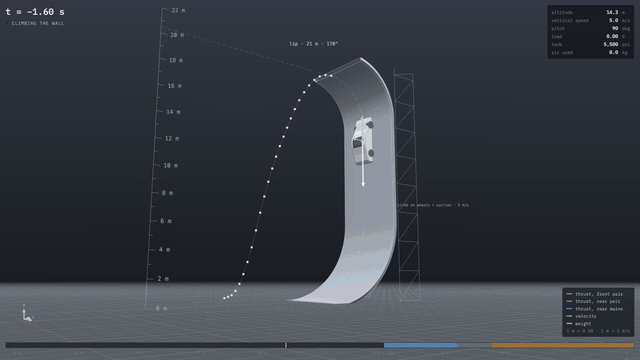This screenshot has width=640, height=360.
Task: Click the '22 m' height scale label
Action: (x=178, y=10)
